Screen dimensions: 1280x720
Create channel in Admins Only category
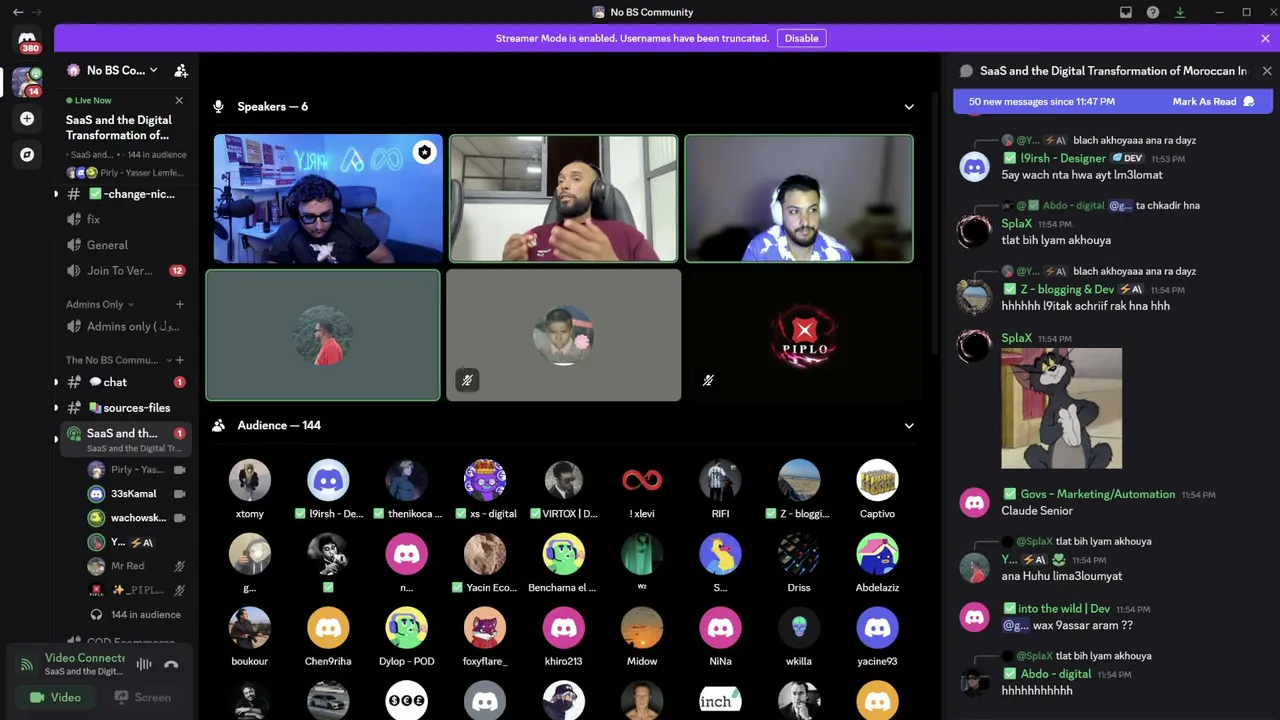coord(180,304)
